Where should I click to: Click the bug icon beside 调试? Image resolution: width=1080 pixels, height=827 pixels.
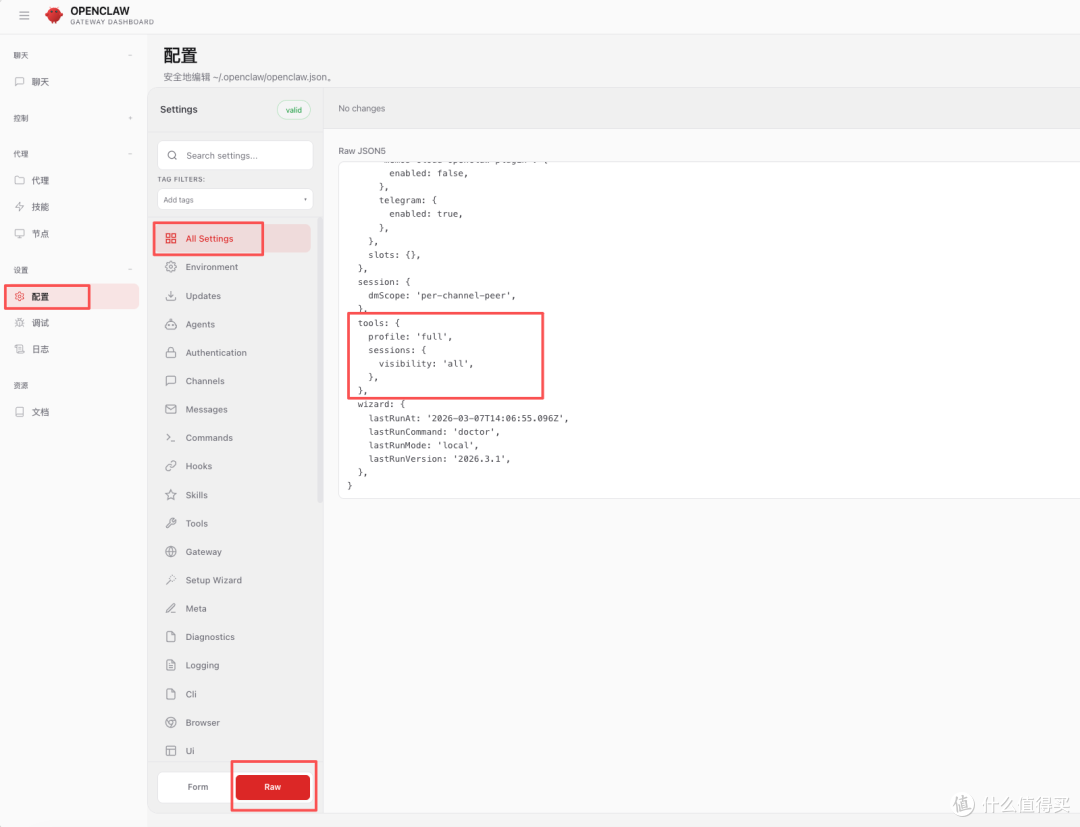19,322
